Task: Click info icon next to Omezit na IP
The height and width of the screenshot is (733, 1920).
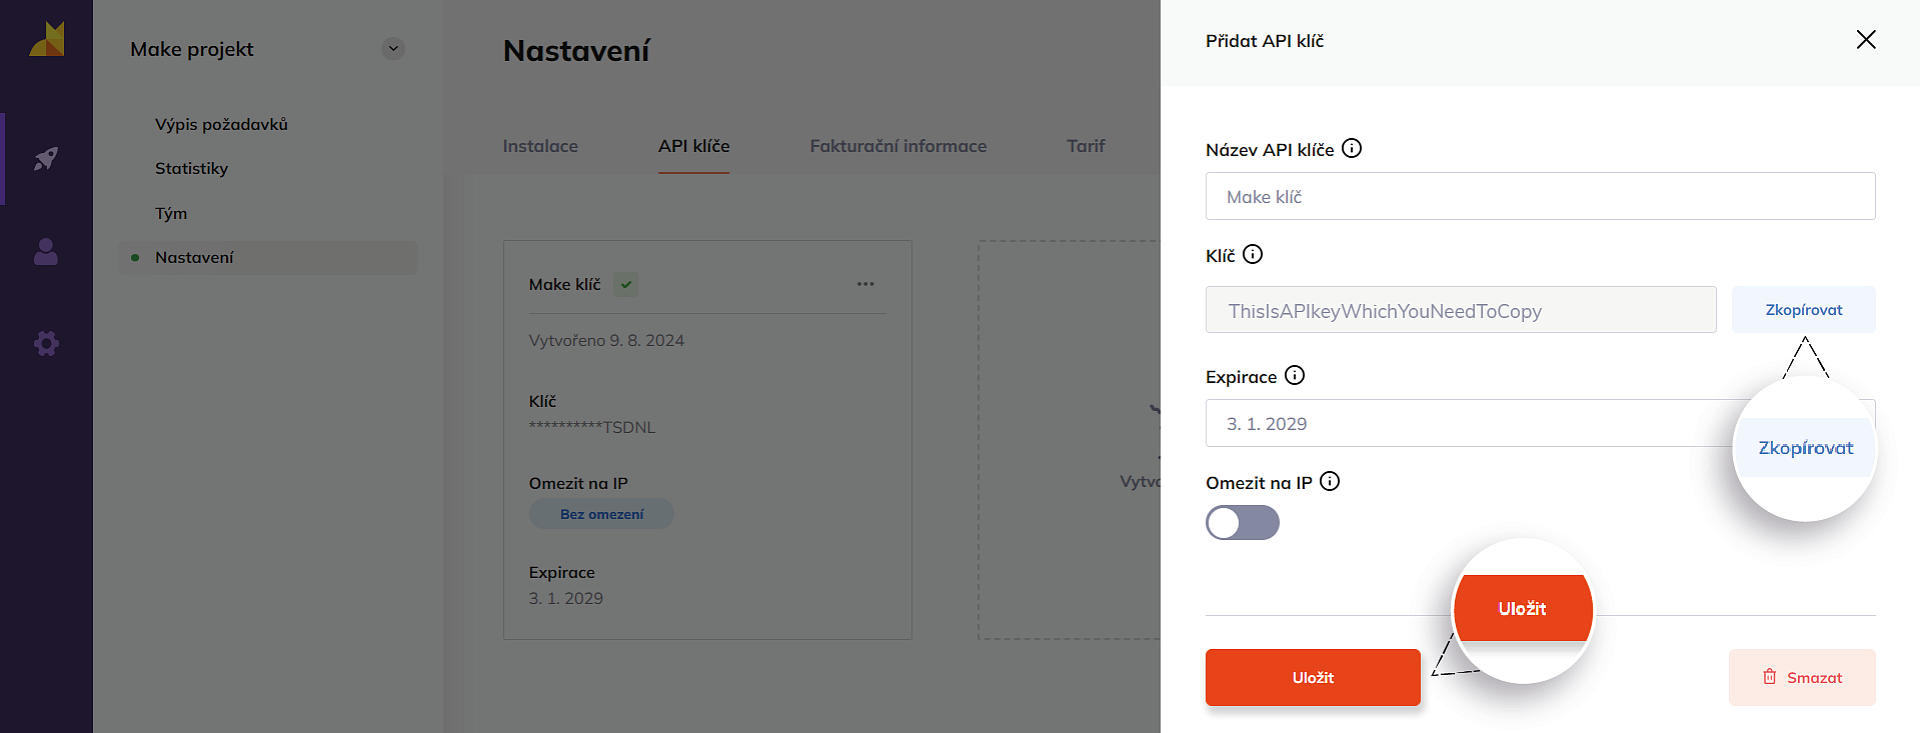Action: click(1329, 482)
